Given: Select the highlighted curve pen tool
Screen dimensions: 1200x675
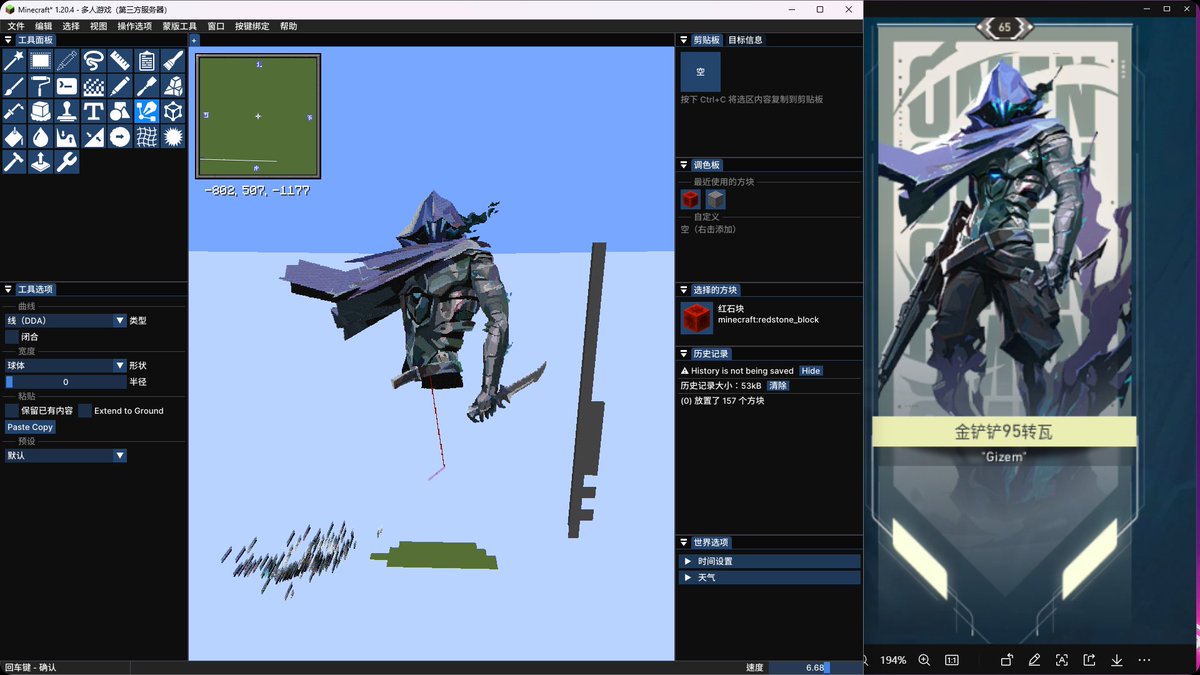Looking at the screenshot, I should [x=147, y=110].
